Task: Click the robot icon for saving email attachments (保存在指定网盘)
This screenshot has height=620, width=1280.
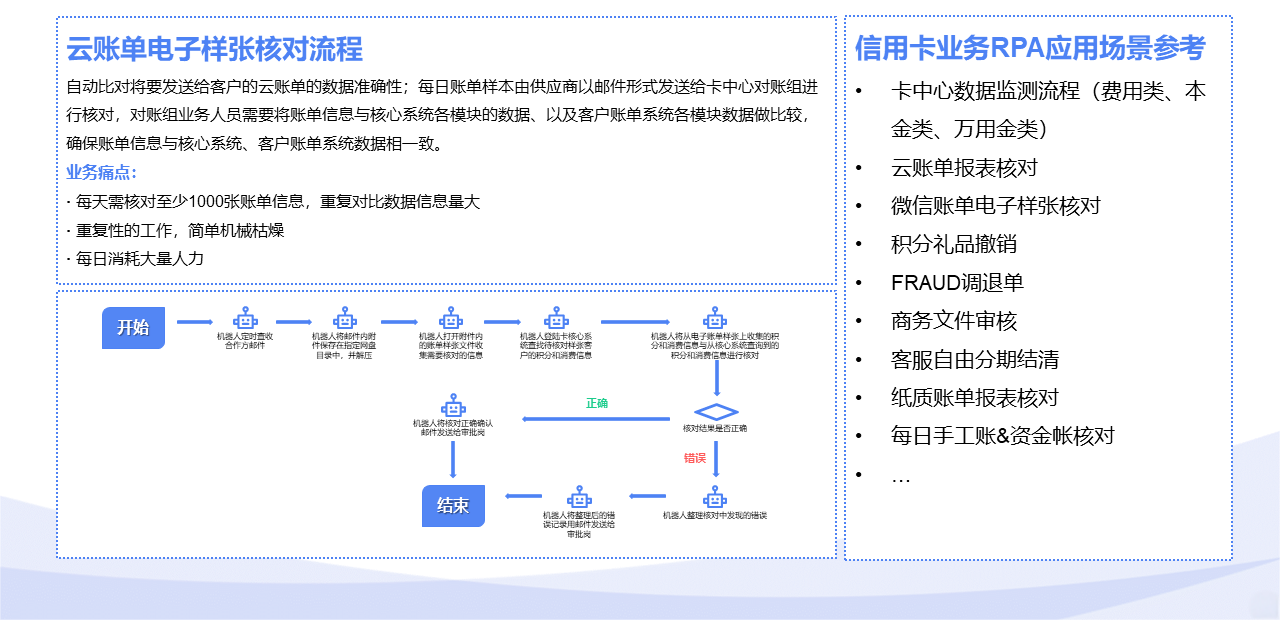Action: pos(345,319)
